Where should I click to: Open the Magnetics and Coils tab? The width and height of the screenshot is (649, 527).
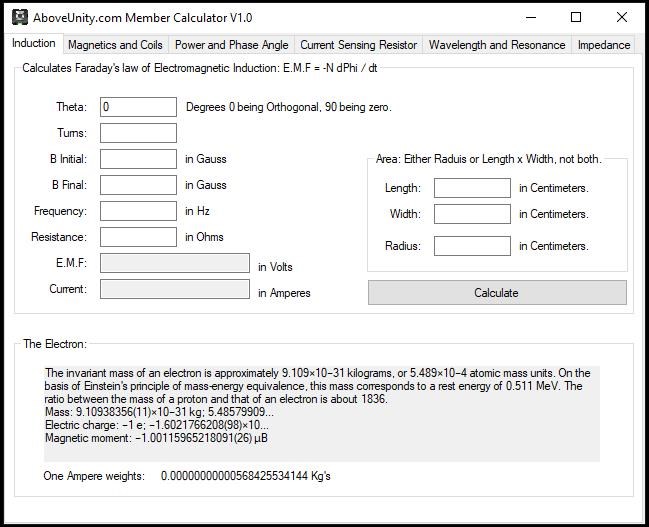pos(115,45)
